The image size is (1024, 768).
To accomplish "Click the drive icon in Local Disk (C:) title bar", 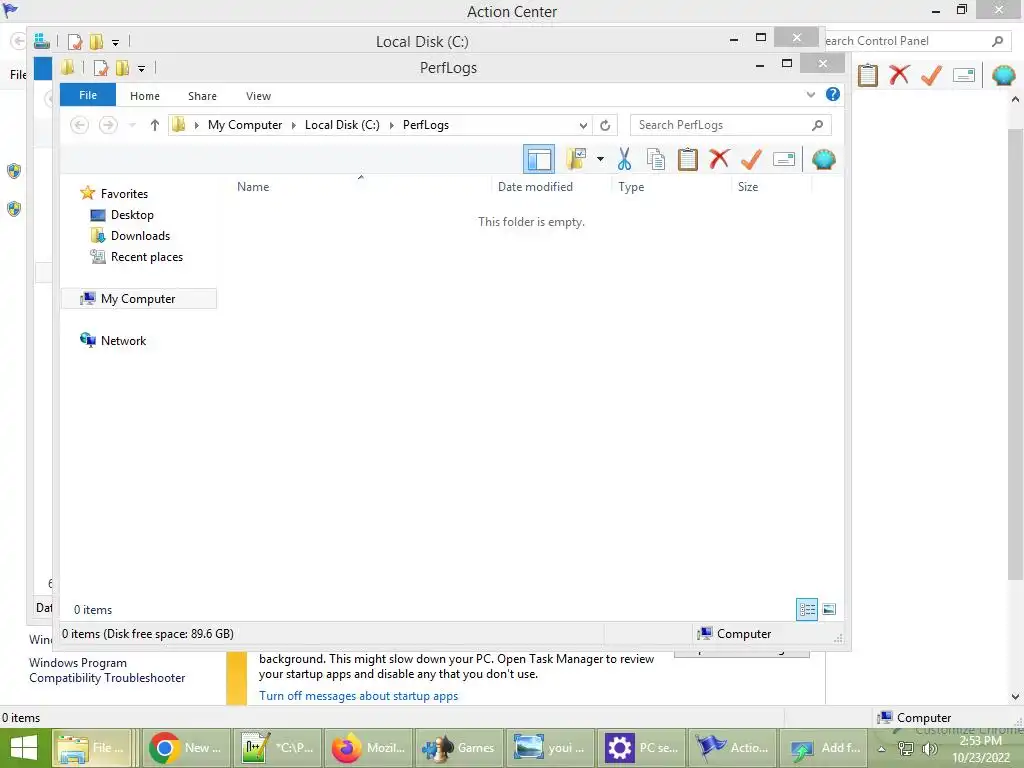I will [x=42, y=41].
